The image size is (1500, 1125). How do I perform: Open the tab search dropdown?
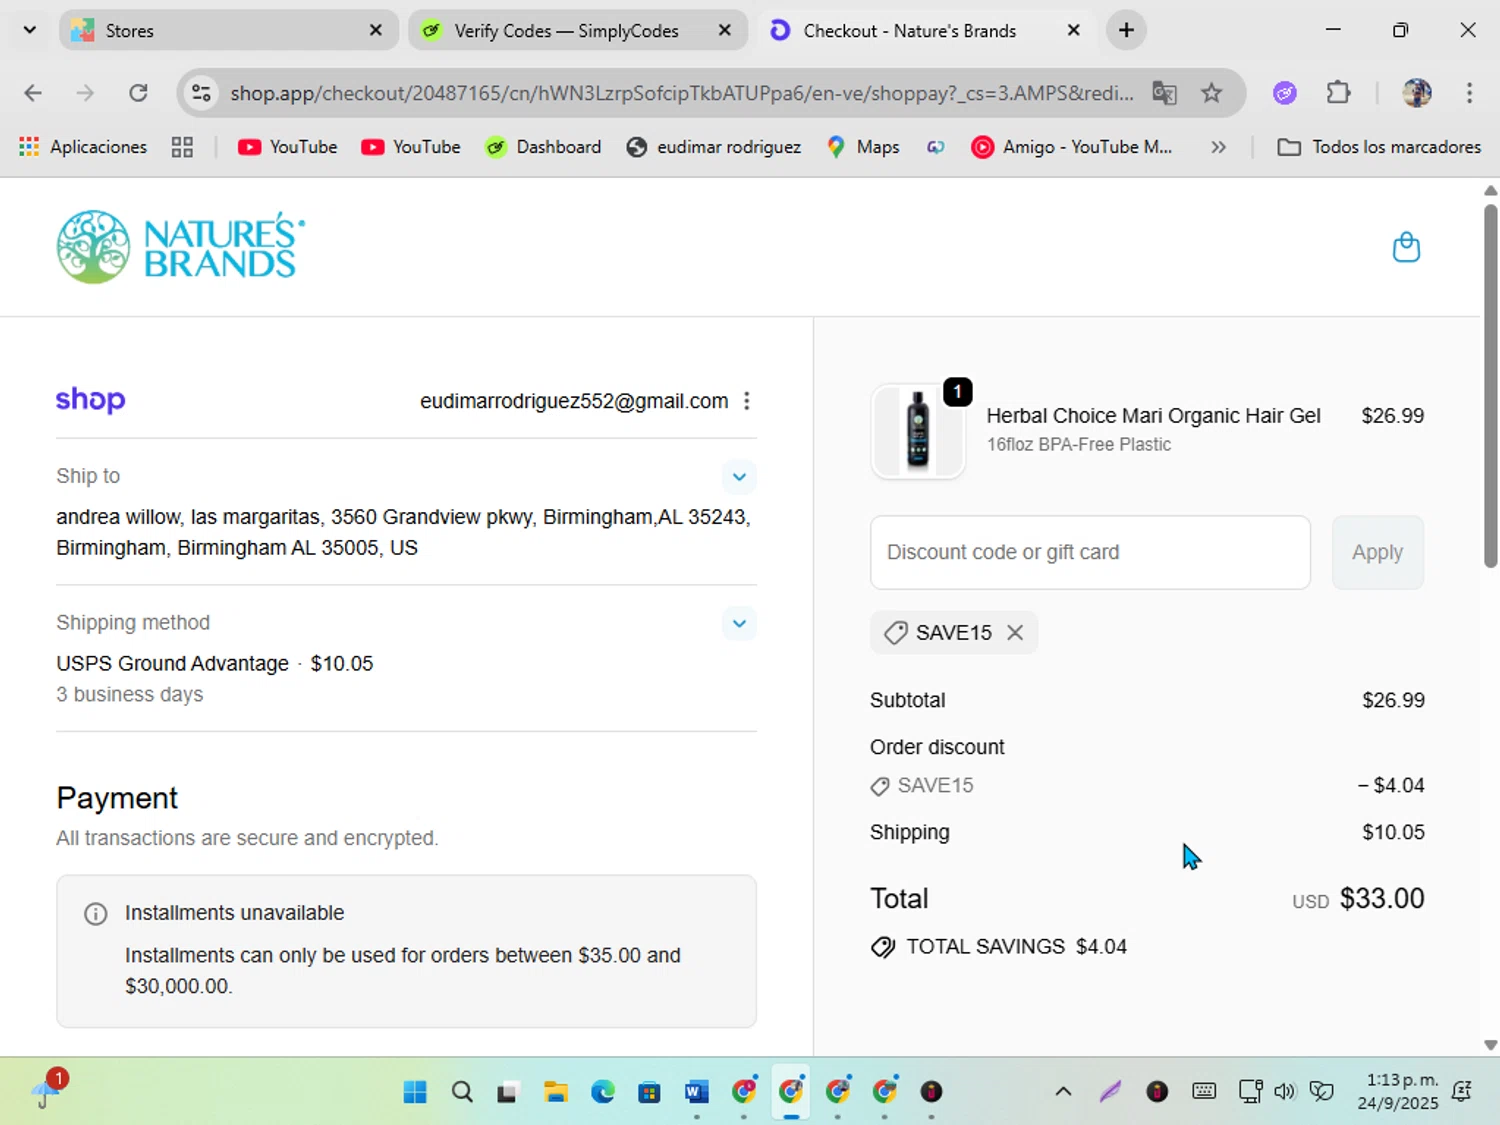coord(30,30)
